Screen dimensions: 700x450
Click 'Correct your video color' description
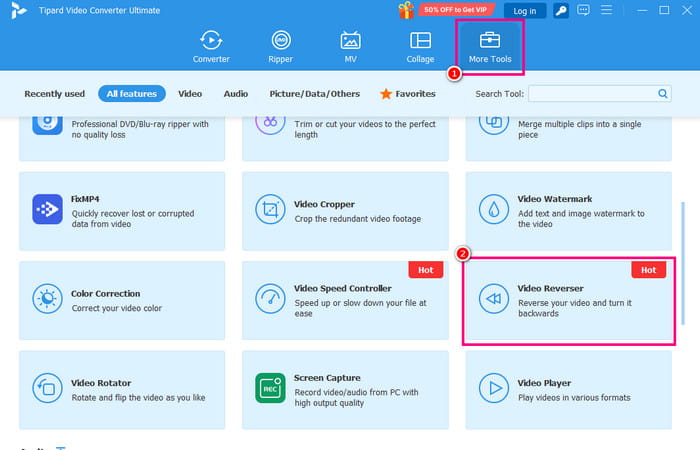click(x=117, y=308)
